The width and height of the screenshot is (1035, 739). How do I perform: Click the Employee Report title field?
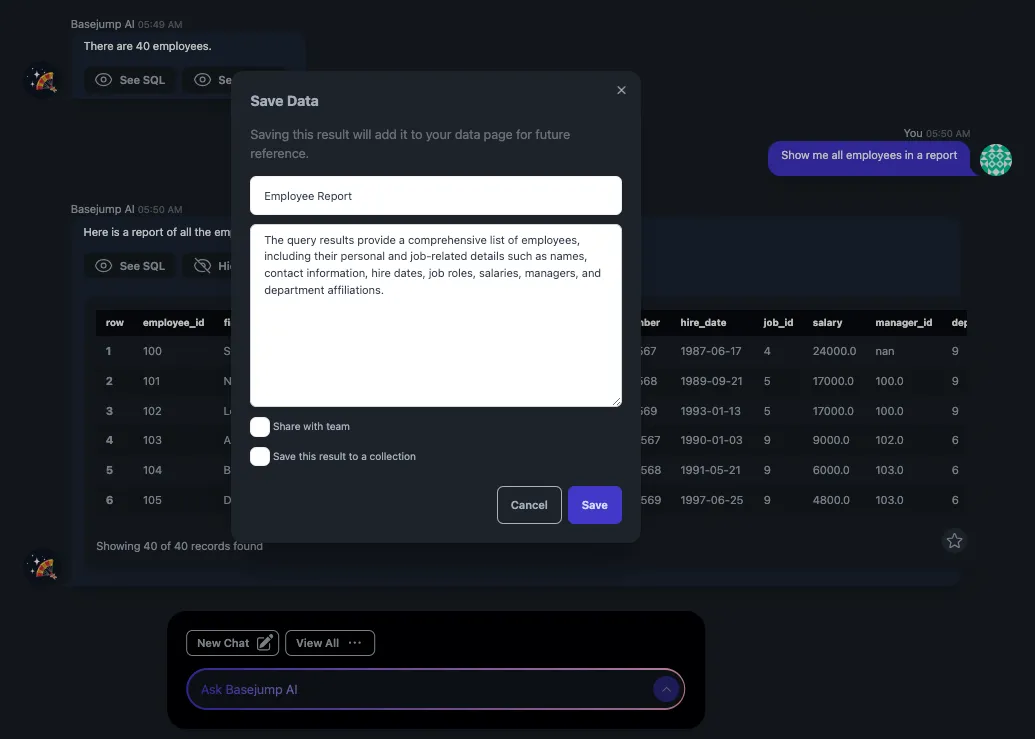[436, 195]
